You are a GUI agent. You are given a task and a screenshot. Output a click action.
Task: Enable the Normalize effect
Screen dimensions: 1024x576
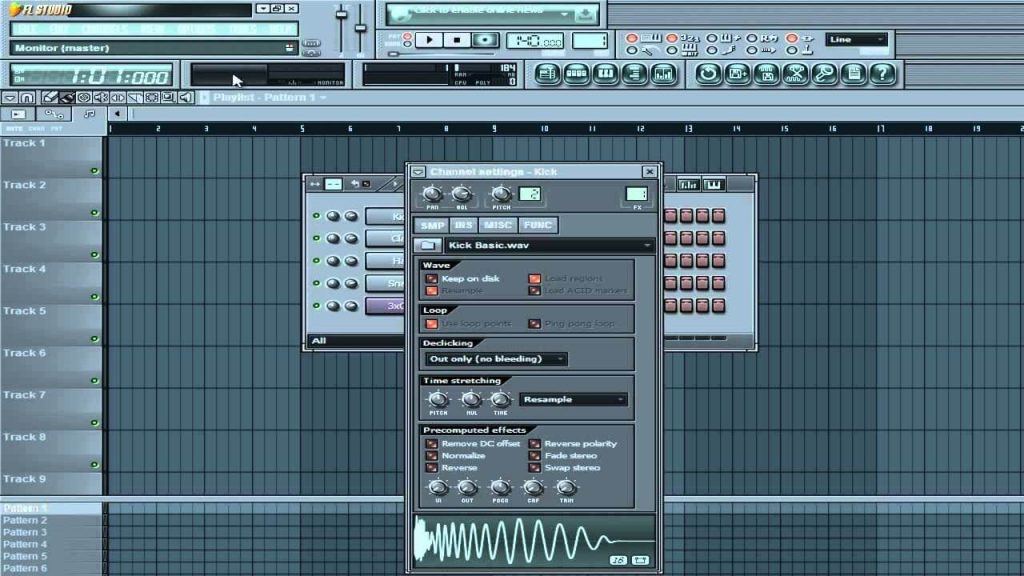click(432, 456)
